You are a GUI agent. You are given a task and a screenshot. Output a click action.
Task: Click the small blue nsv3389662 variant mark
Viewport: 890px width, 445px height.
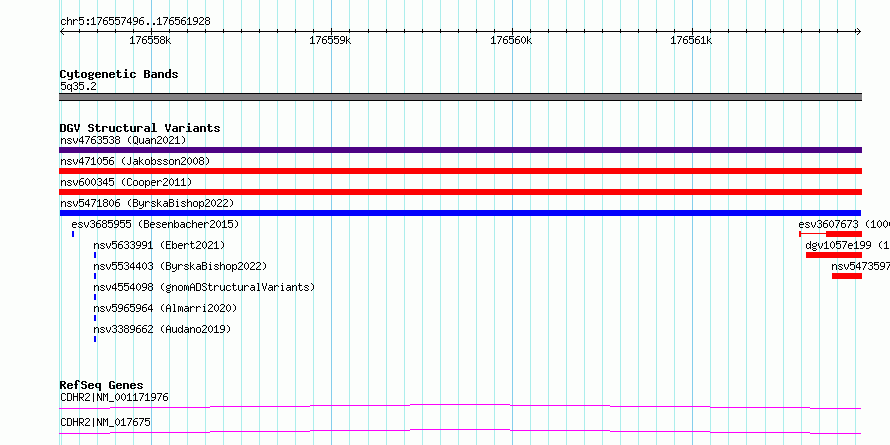[95, 339]
